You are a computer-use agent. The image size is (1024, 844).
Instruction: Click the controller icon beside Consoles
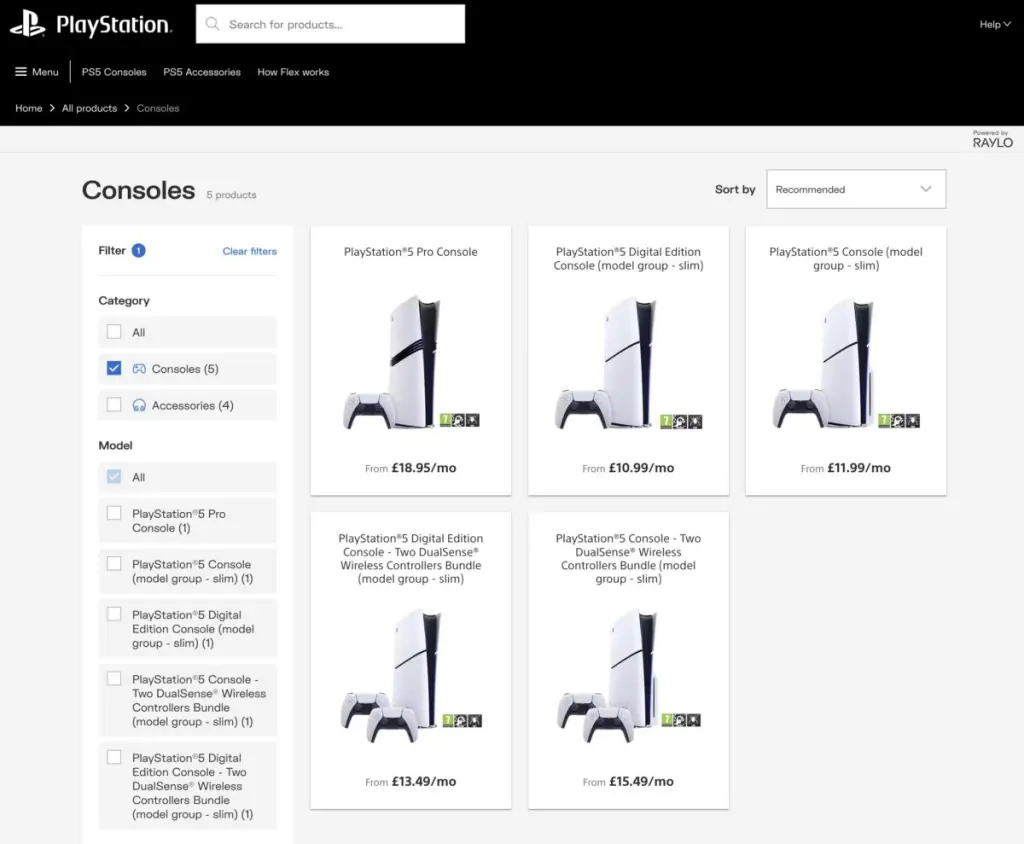[139, 369]
